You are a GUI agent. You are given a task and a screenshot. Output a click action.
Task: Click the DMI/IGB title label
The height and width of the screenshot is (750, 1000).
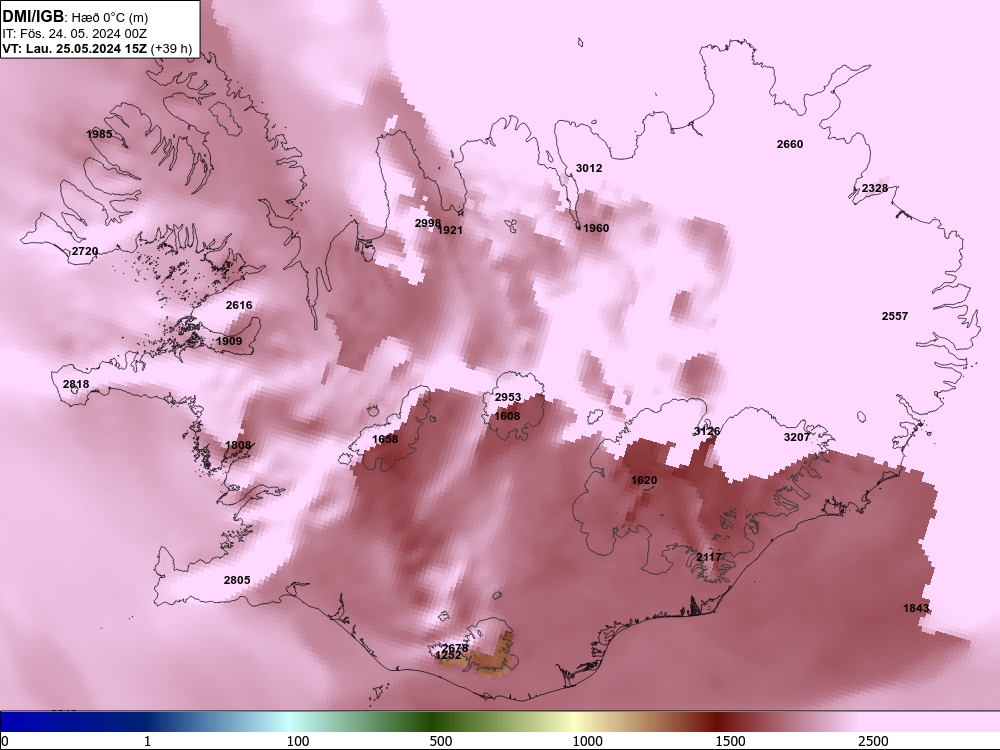point(33,16)
